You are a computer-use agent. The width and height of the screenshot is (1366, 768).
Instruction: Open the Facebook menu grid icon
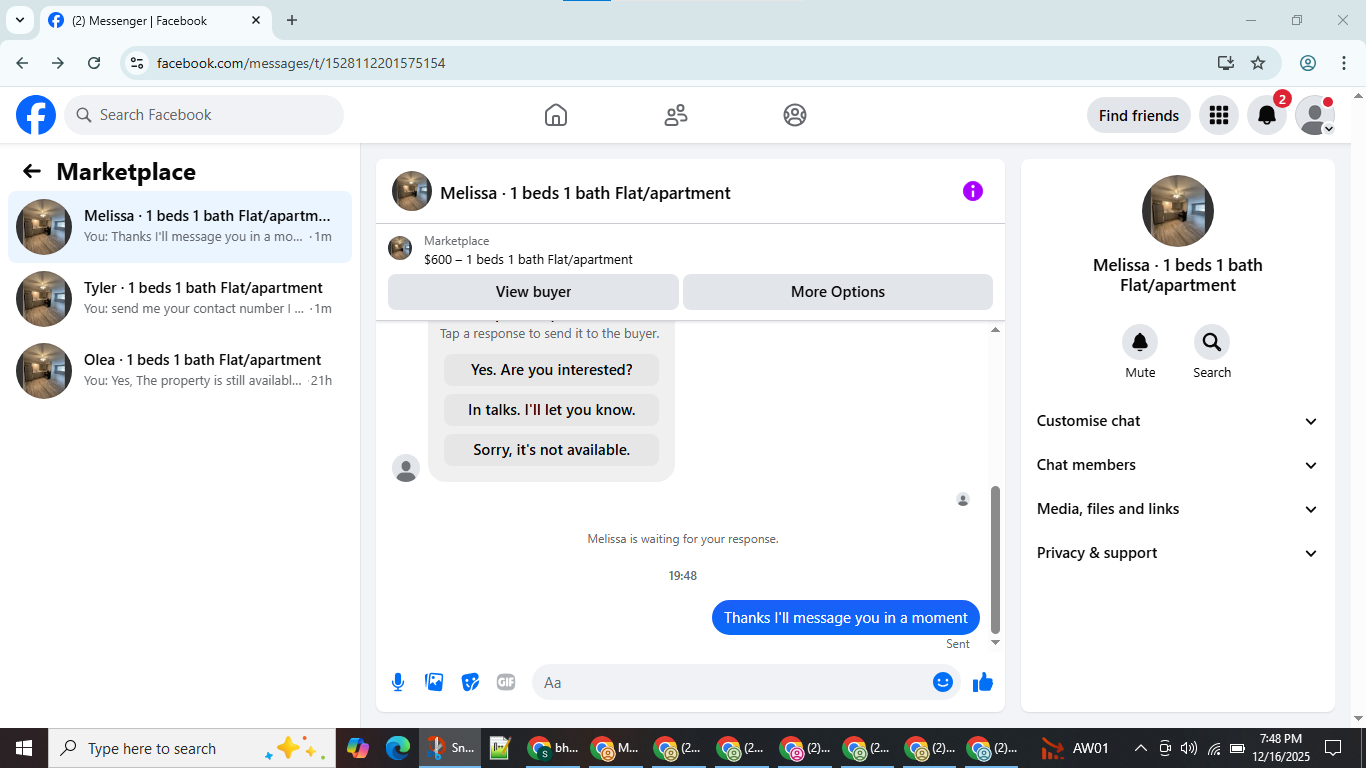[x=1218, y=115]
